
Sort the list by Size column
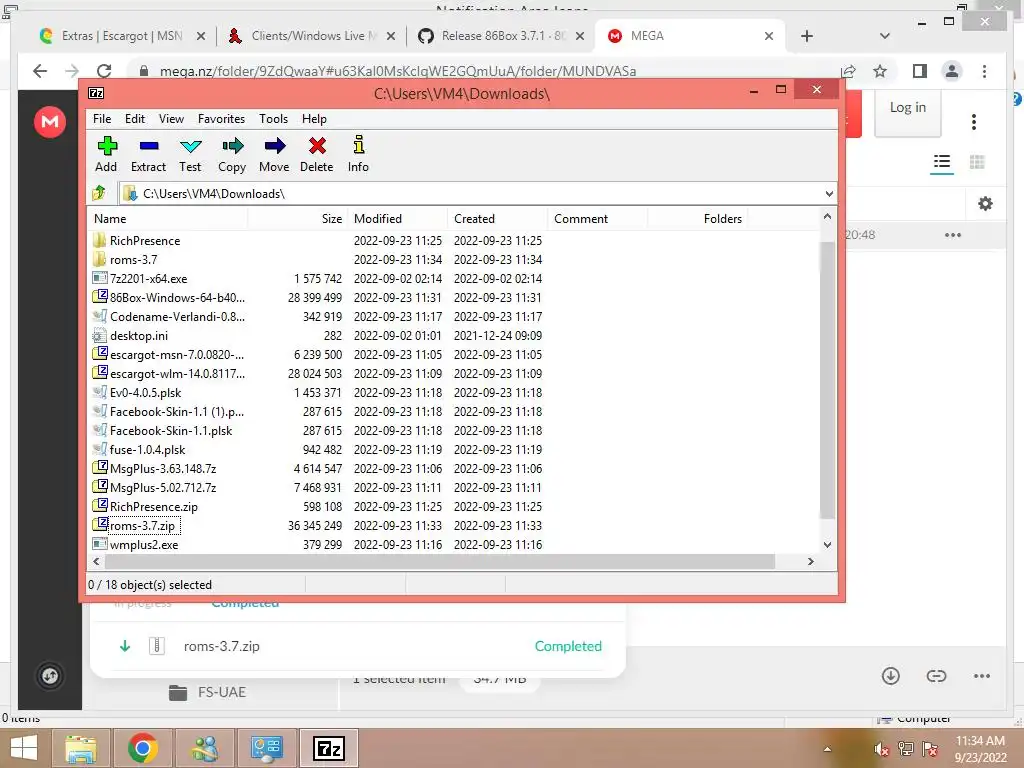pyautogui.click(x=297, y=219)
